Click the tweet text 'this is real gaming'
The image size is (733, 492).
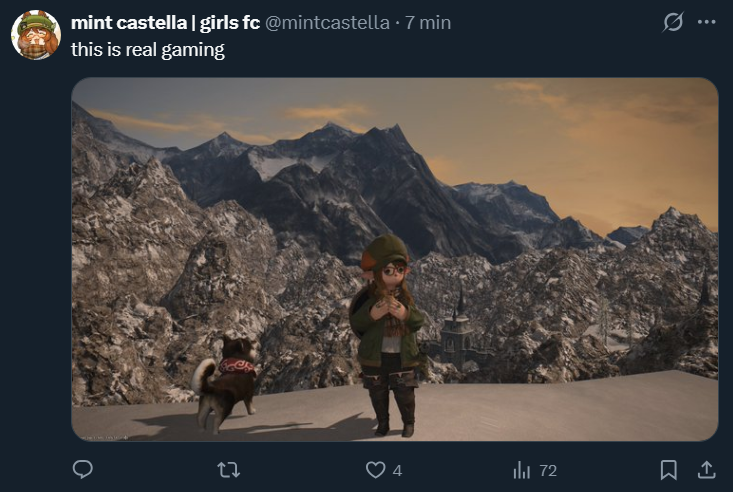(x=148, y=50)
